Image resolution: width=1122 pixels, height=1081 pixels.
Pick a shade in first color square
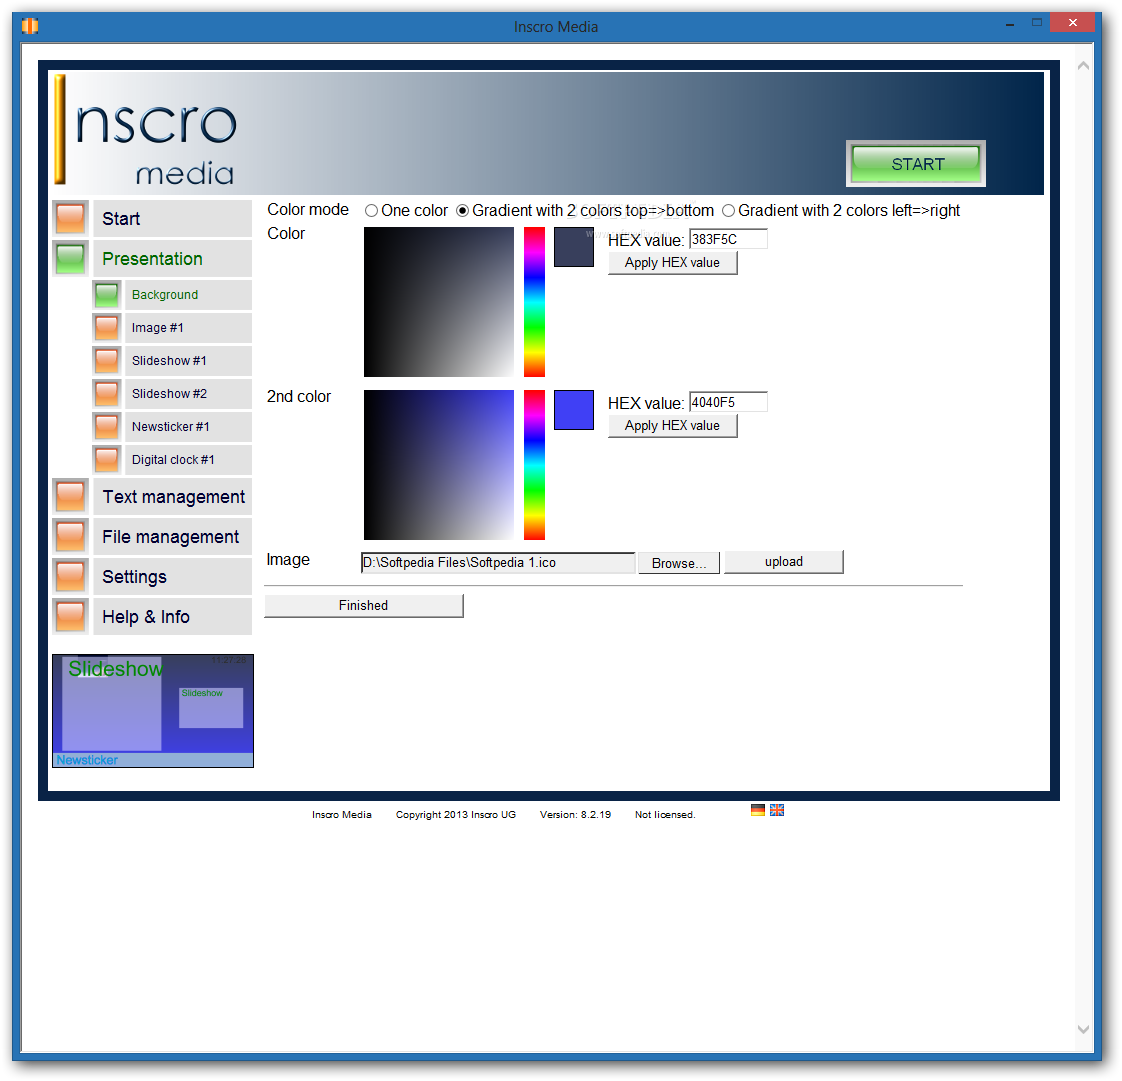coord(439,302)
